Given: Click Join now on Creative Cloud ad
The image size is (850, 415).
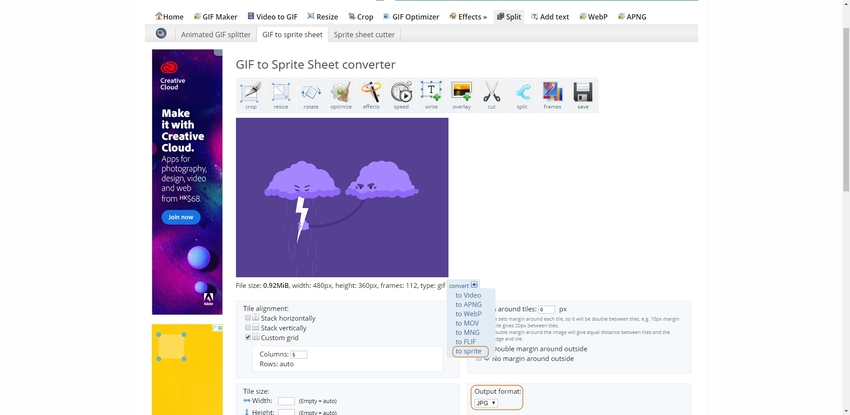Looking at the screenshot, I should point(180,217).
